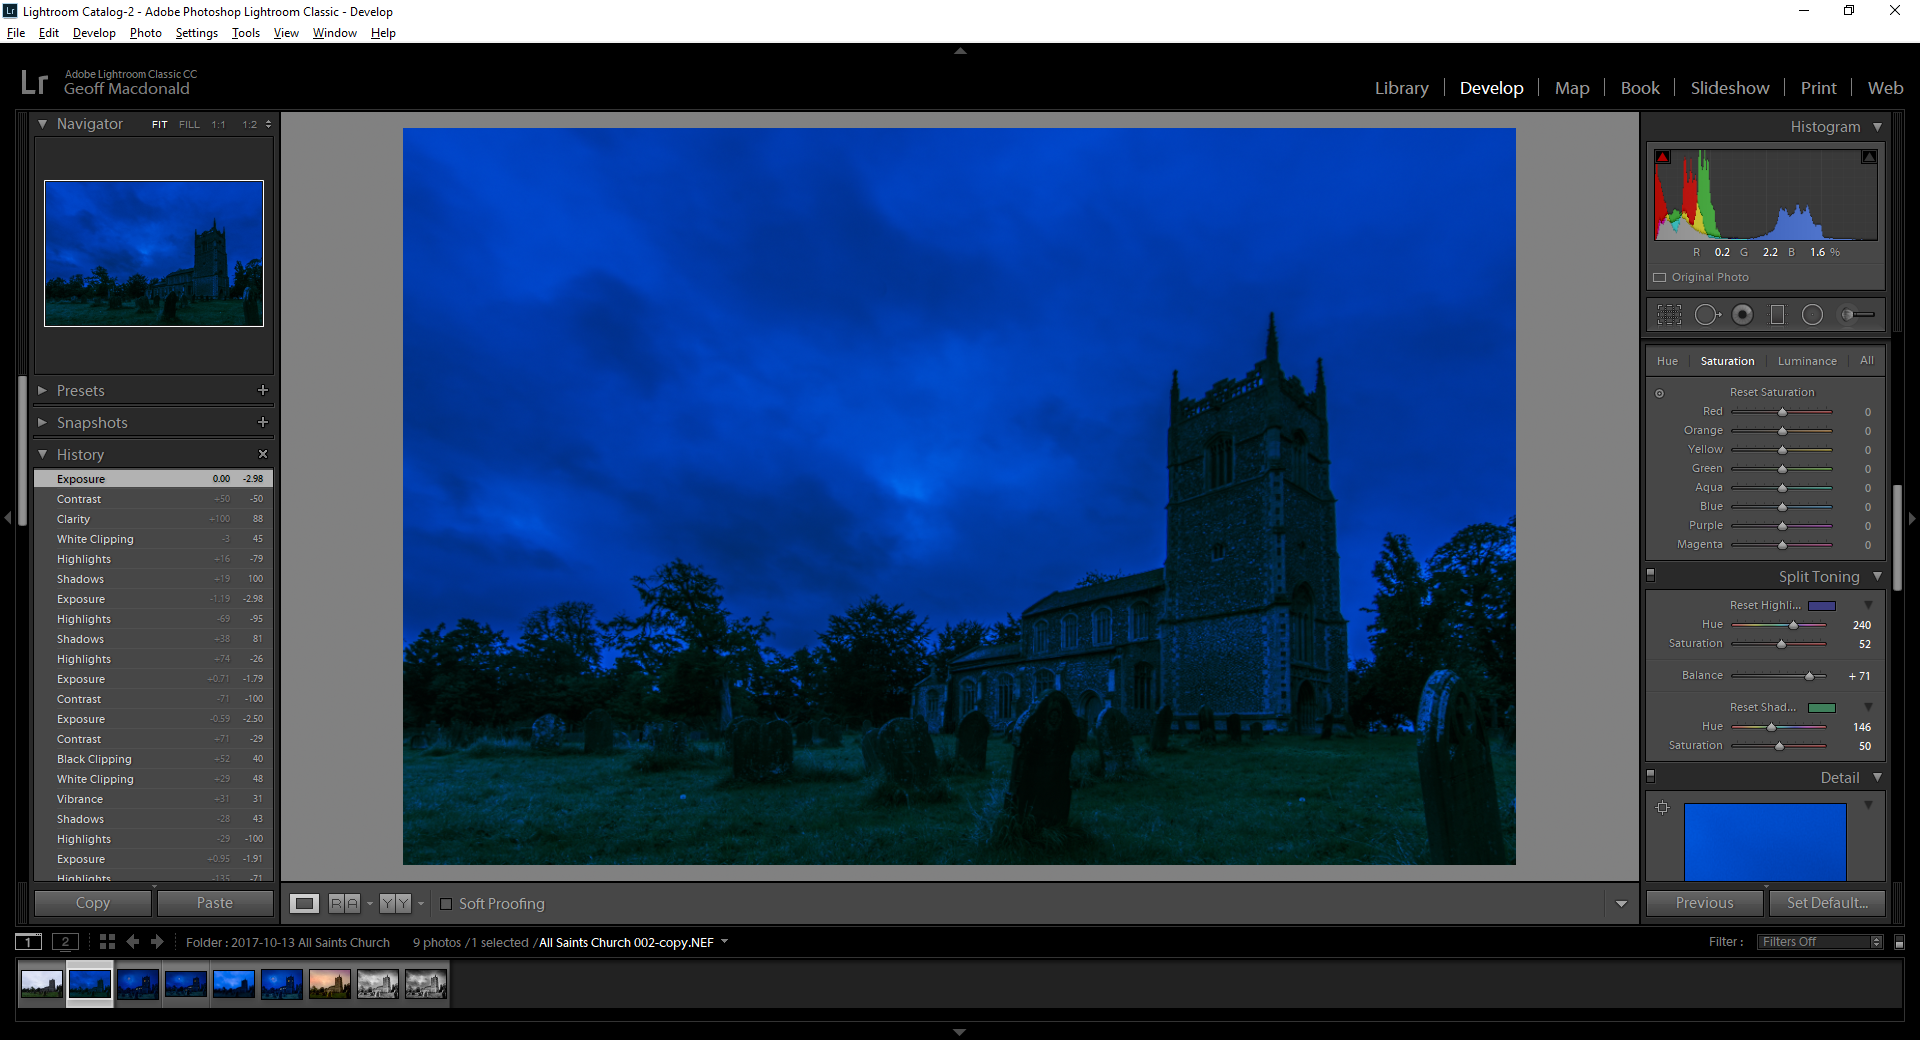Select the Graduated Filter tool

1777,315
